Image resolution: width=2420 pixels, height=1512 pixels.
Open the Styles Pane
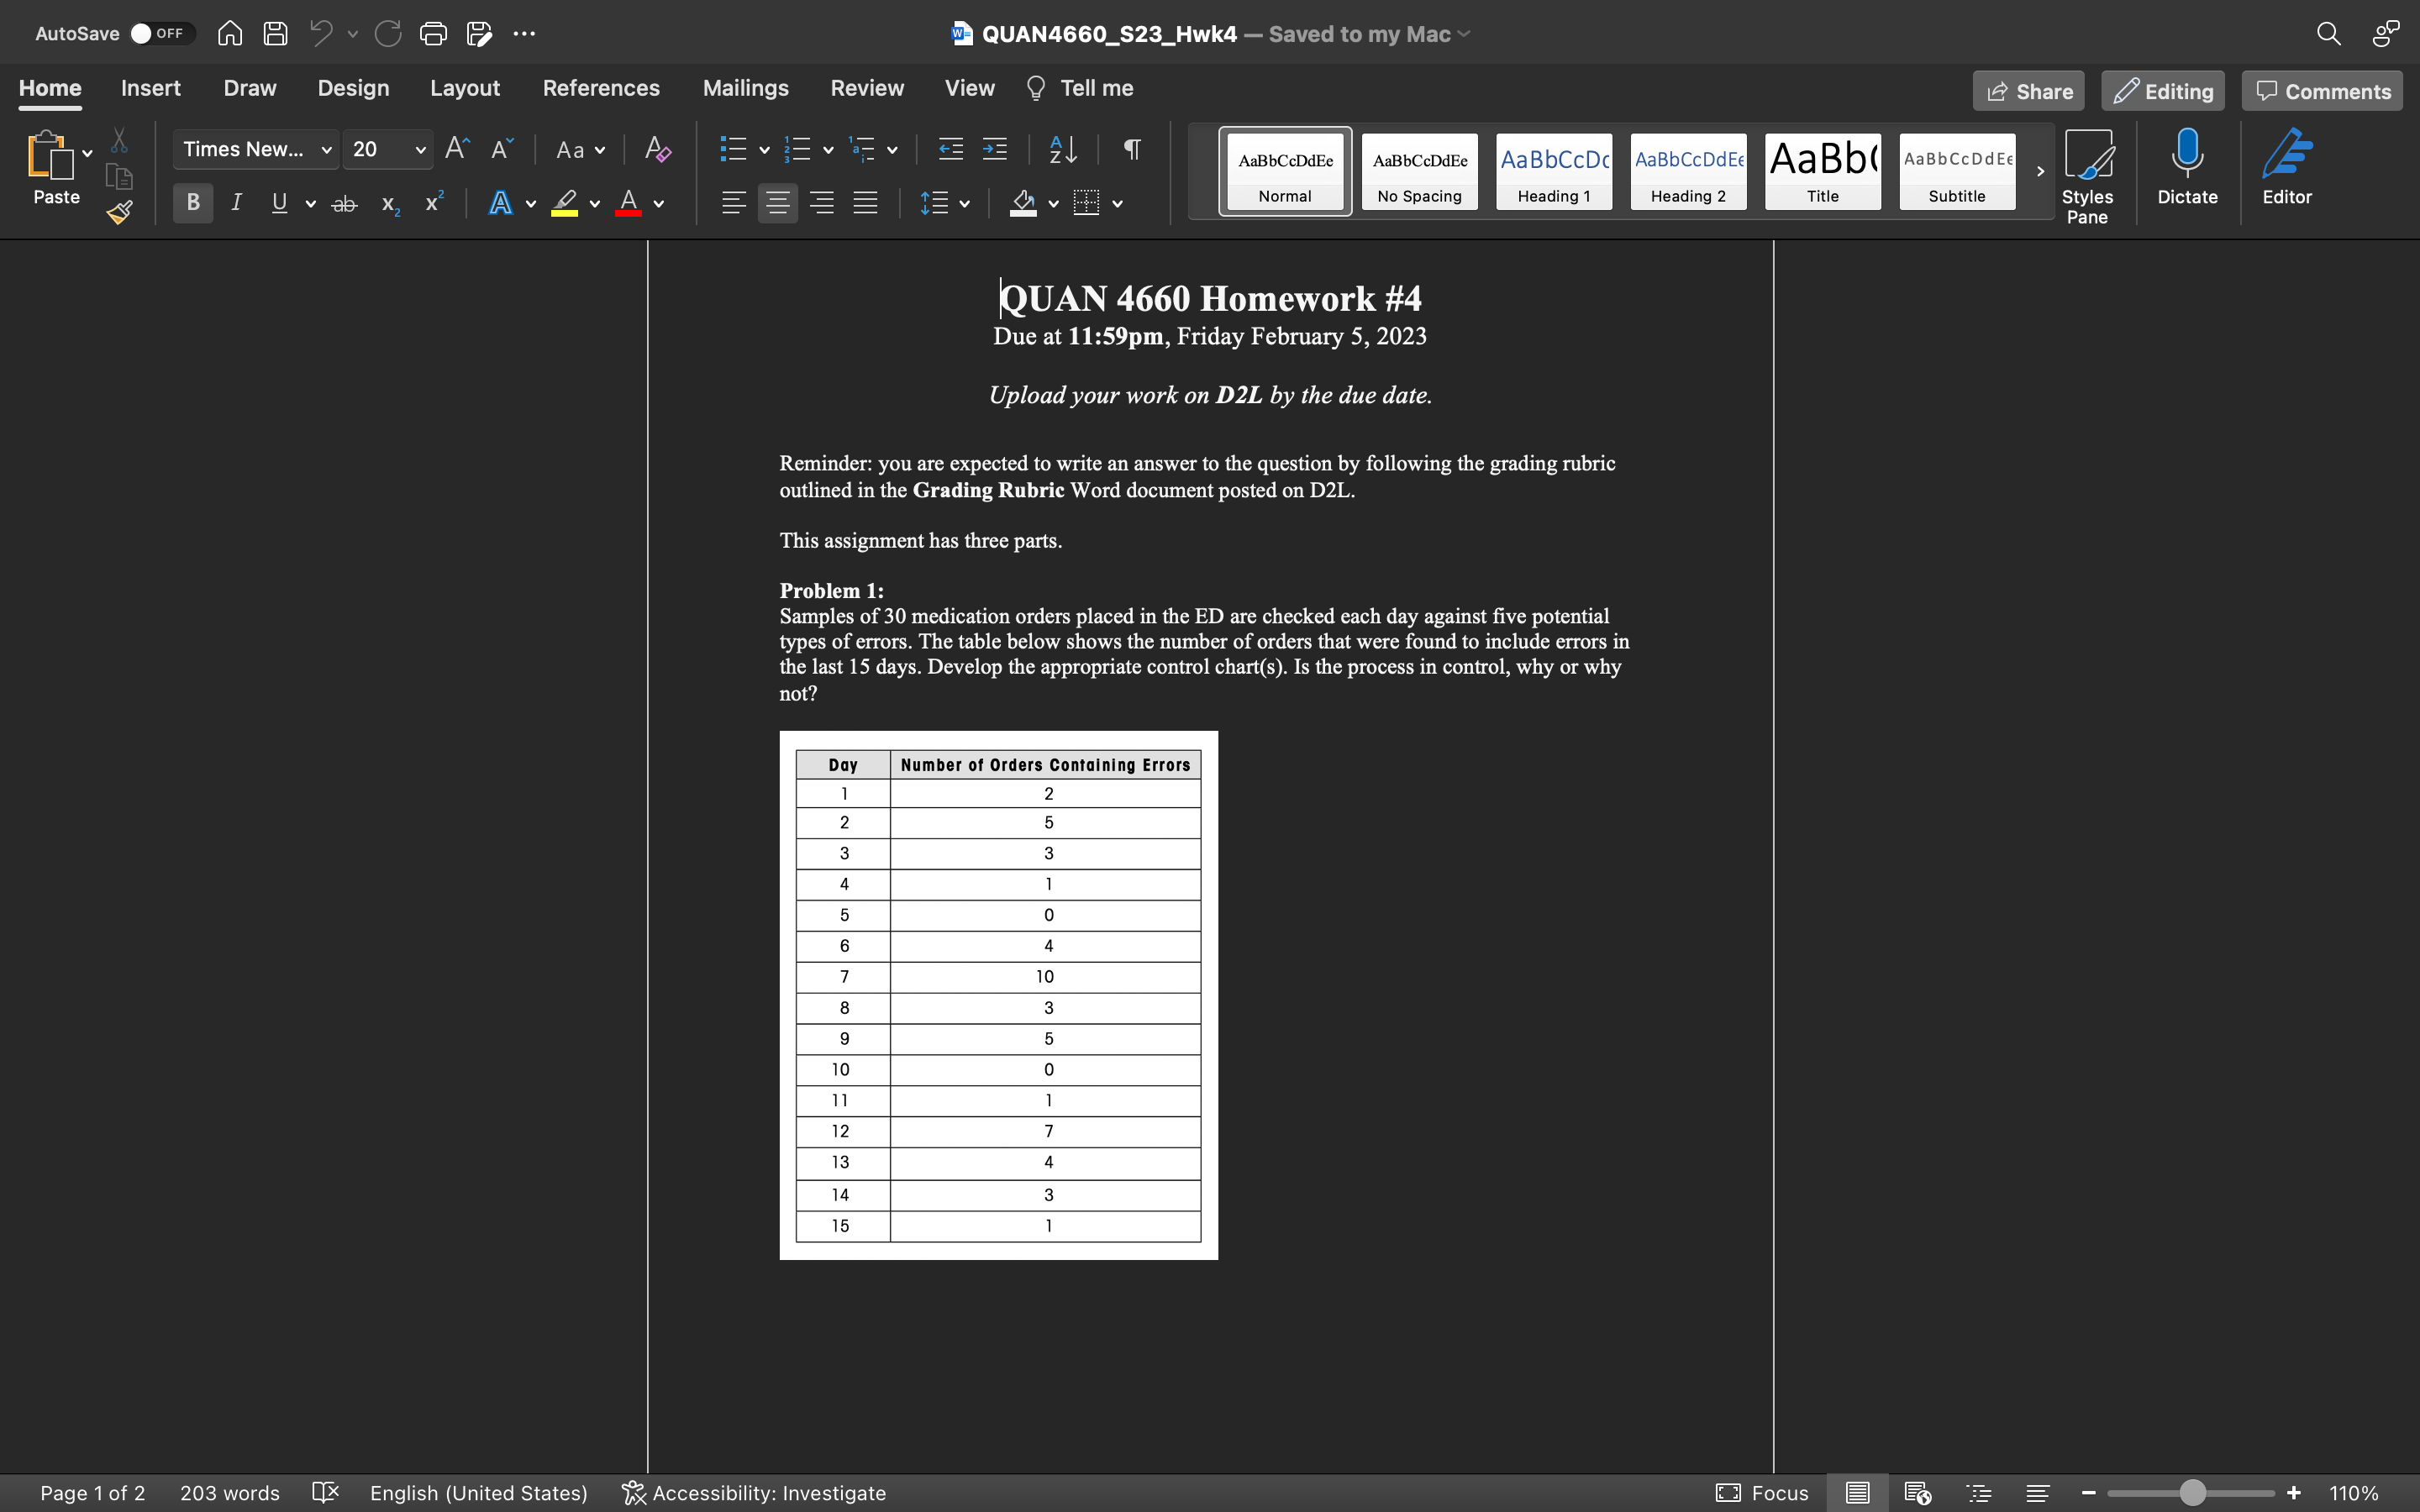[x=2087, y=176]
